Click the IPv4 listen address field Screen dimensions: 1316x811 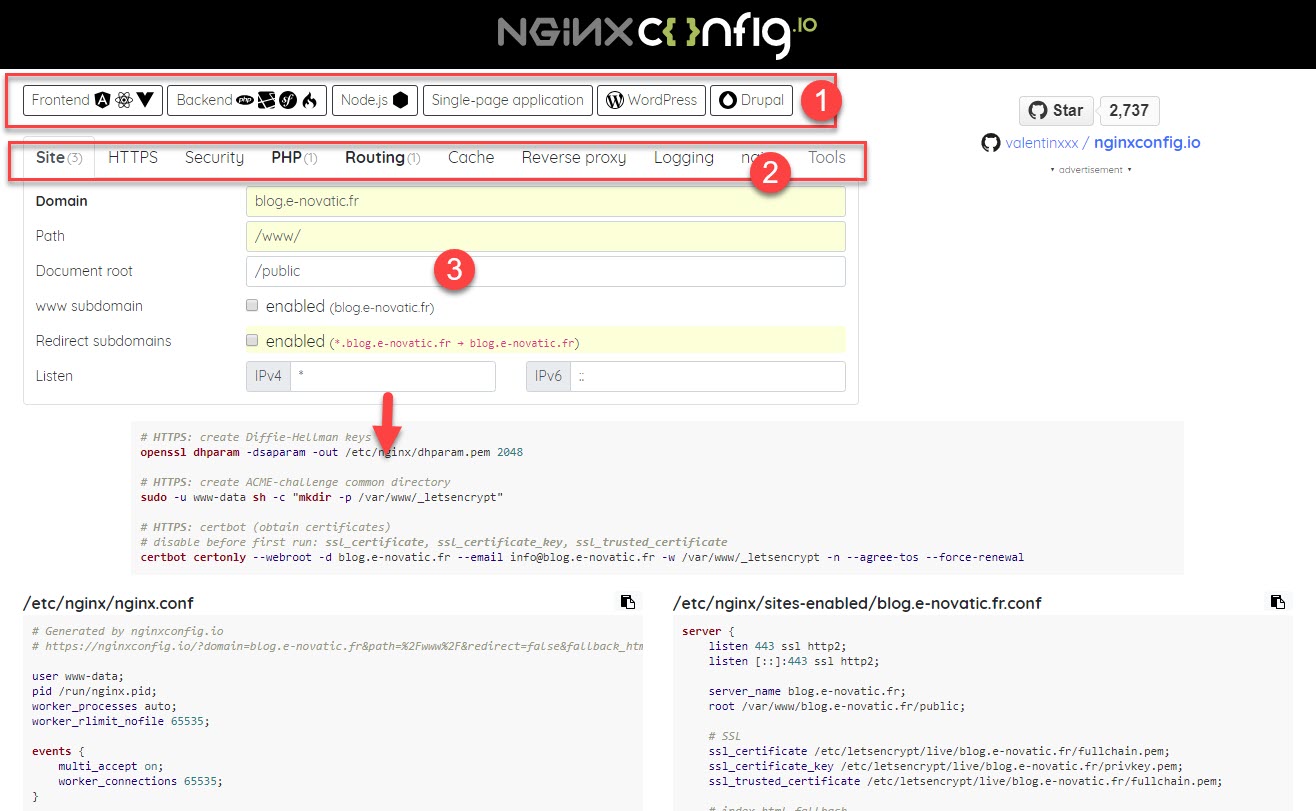tap(393, 376)
